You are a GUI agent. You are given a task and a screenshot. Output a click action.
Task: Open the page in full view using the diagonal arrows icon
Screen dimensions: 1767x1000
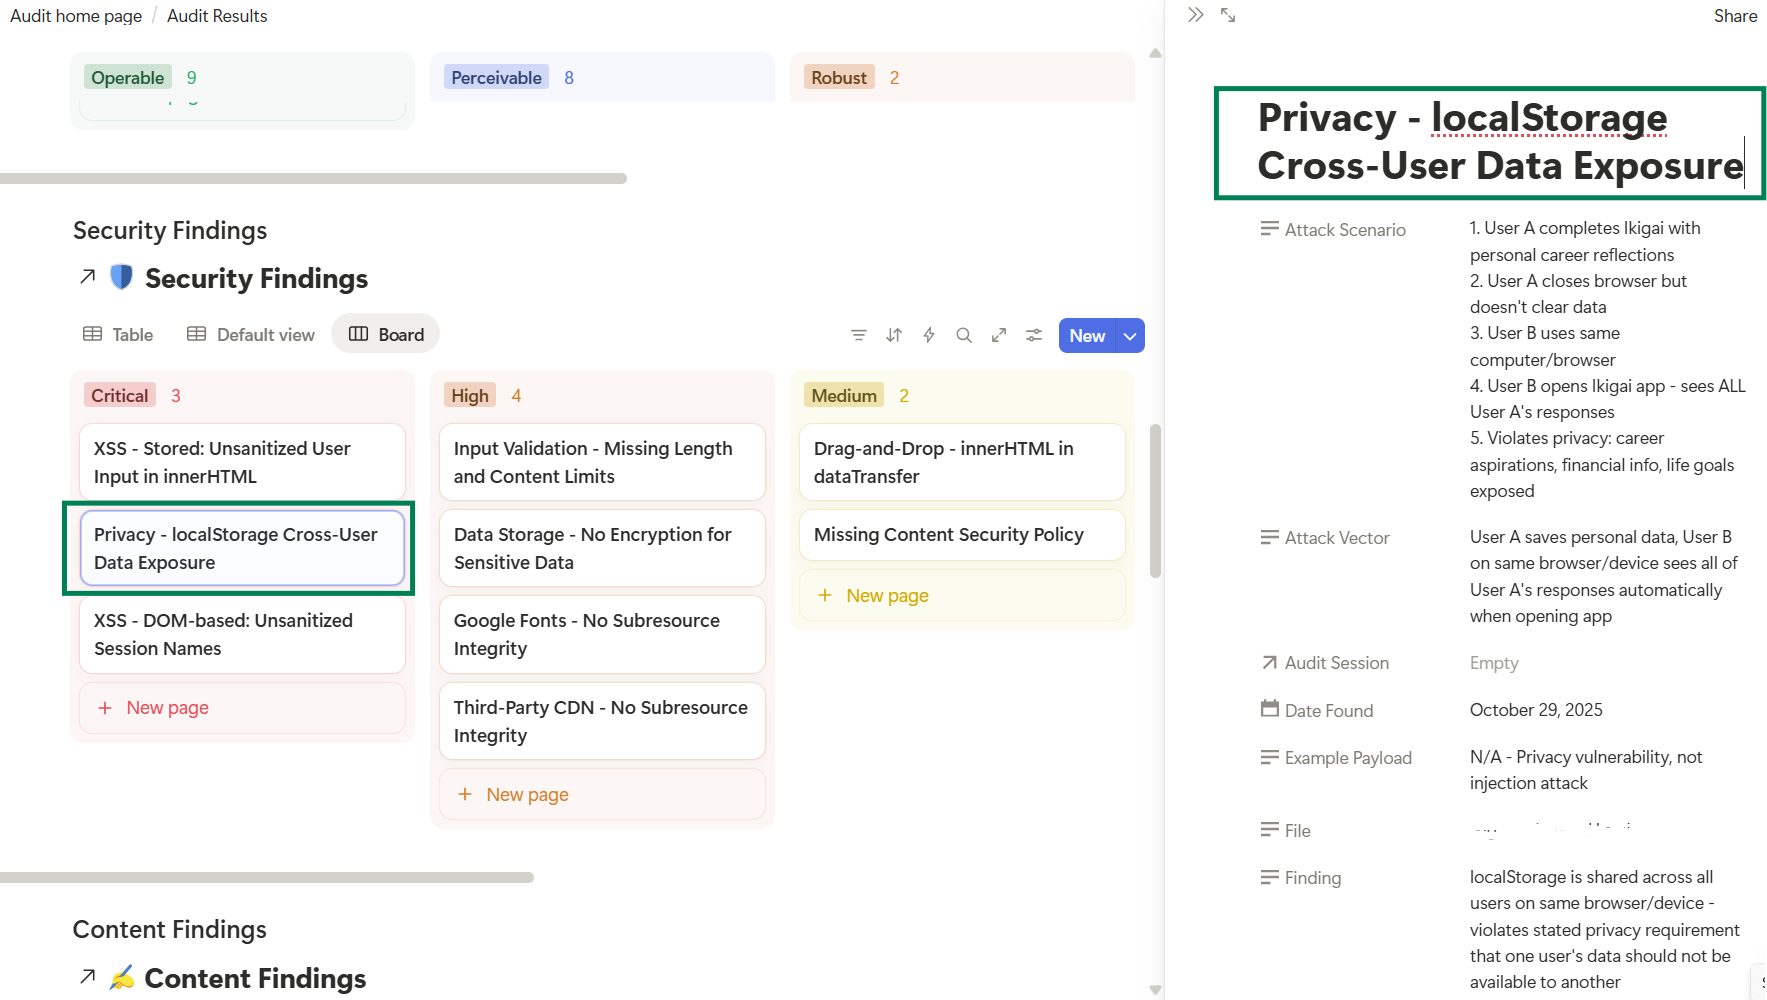click(1228, 15)
